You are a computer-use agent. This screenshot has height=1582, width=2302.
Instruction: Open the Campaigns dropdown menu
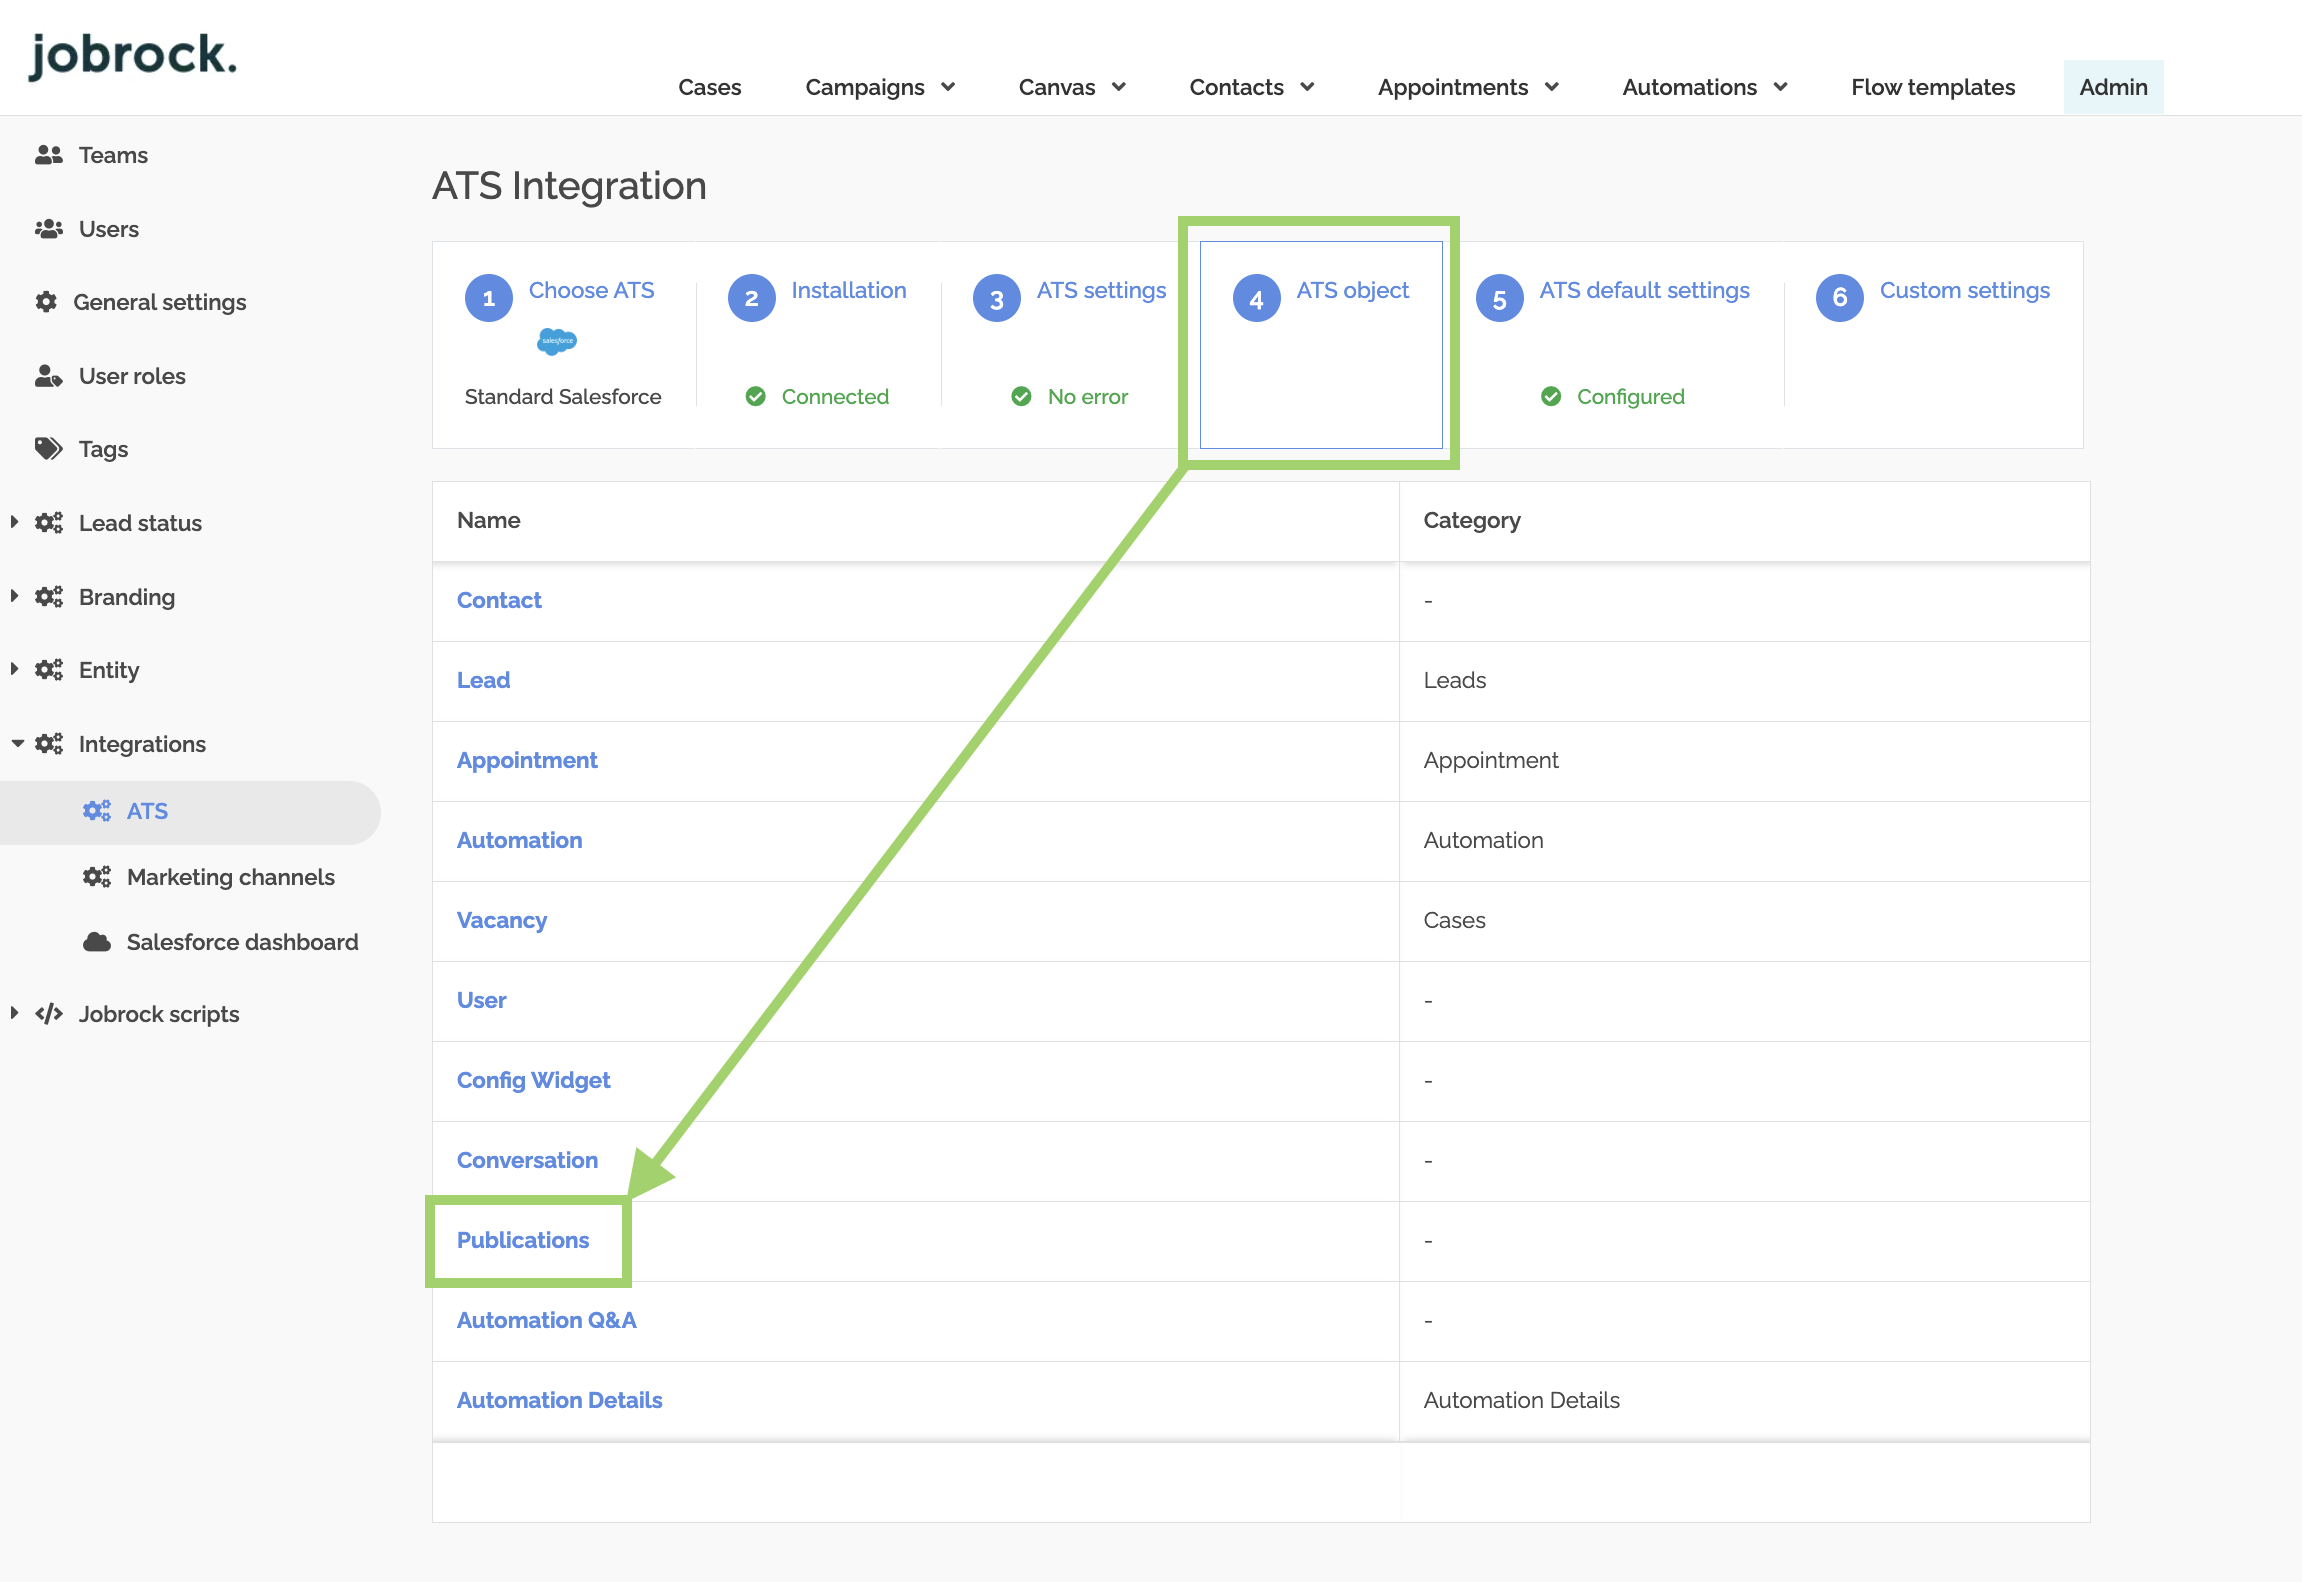click(879, 87)
